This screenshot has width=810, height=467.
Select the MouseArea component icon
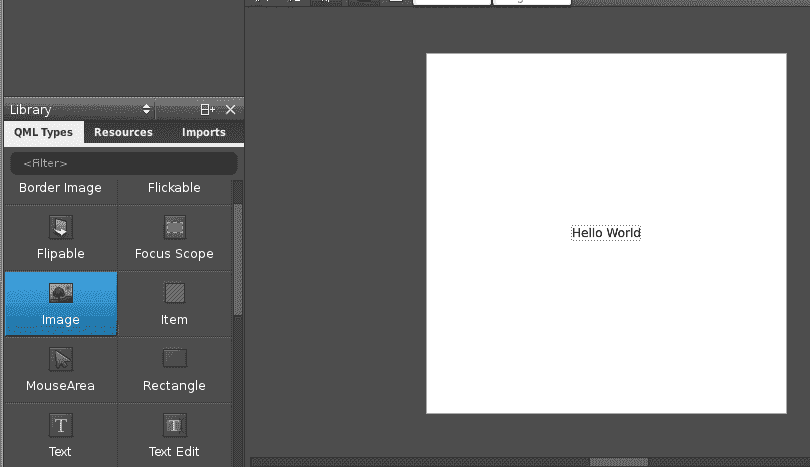61,359
